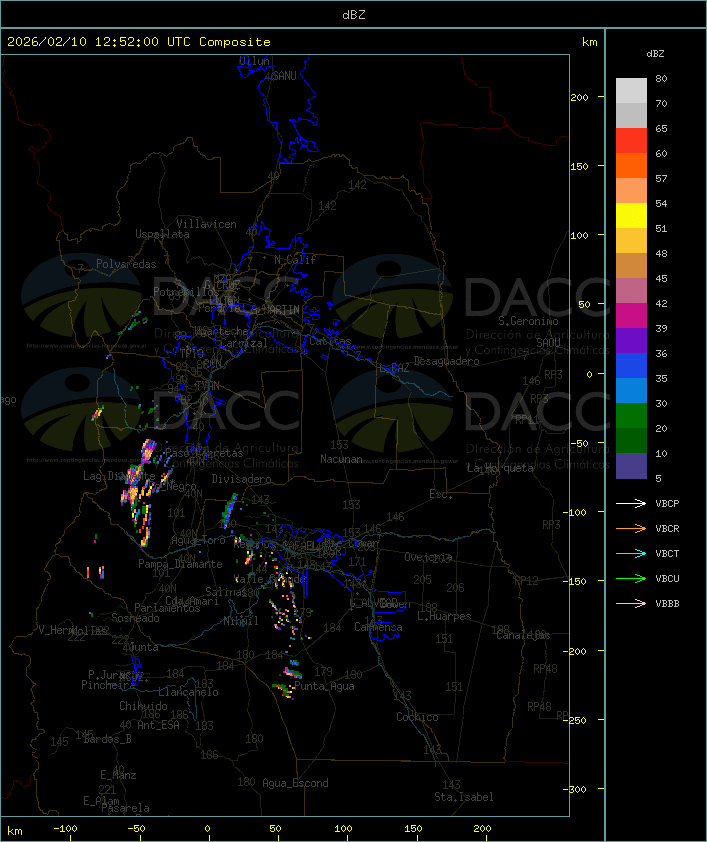This screenshot has width=707, height=842.
Task: Click the VBCR legend label
Action: pyautogui.click(x=667, y=529)
